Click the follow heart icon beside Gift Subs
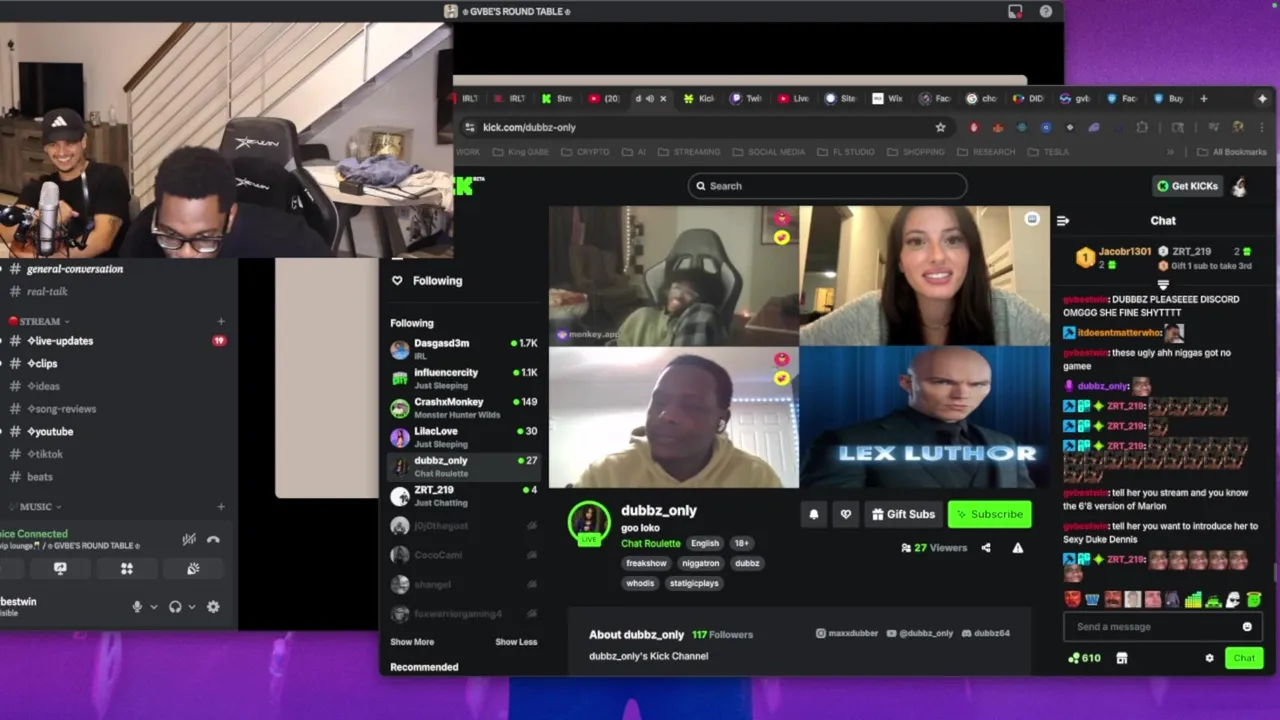 coord(846,514)
